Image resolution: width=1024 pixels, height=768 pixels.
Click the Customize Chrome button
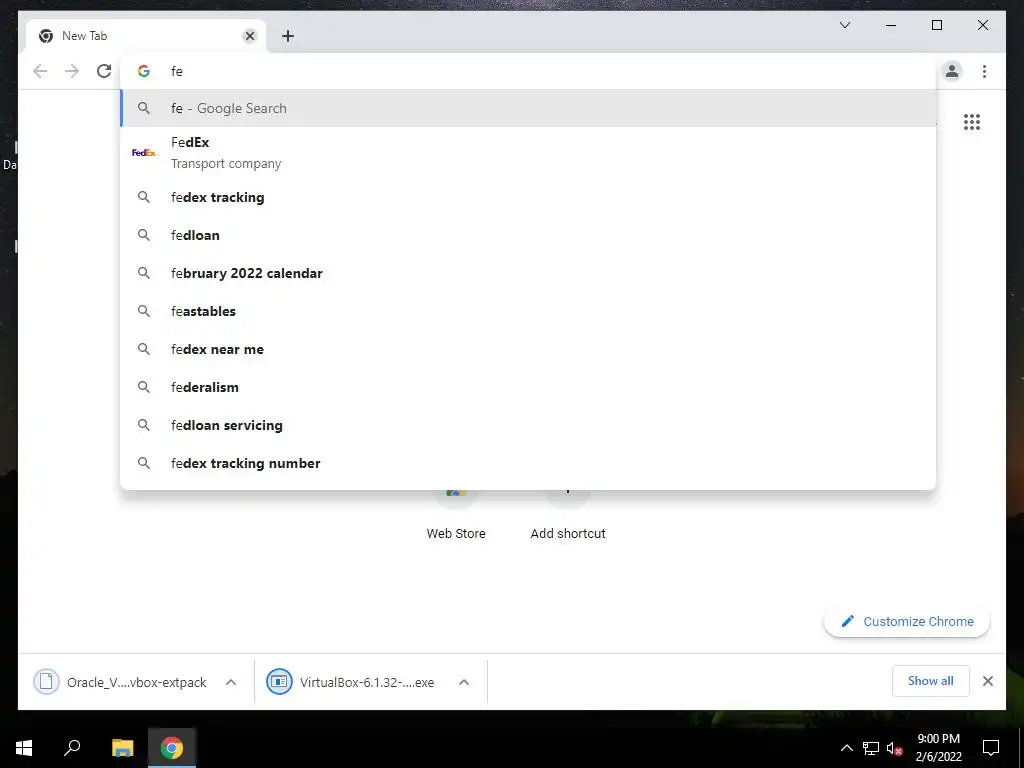point(907,621)
